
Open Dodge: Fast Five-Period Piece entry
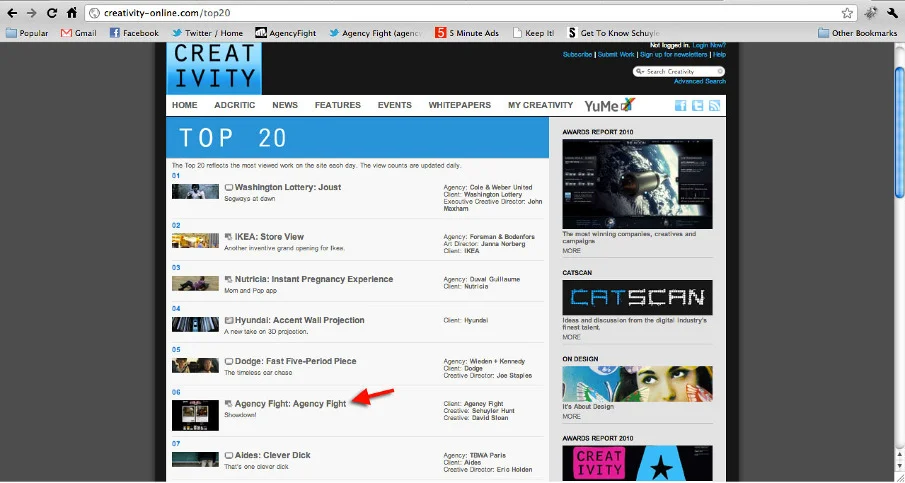coord(295,361)
